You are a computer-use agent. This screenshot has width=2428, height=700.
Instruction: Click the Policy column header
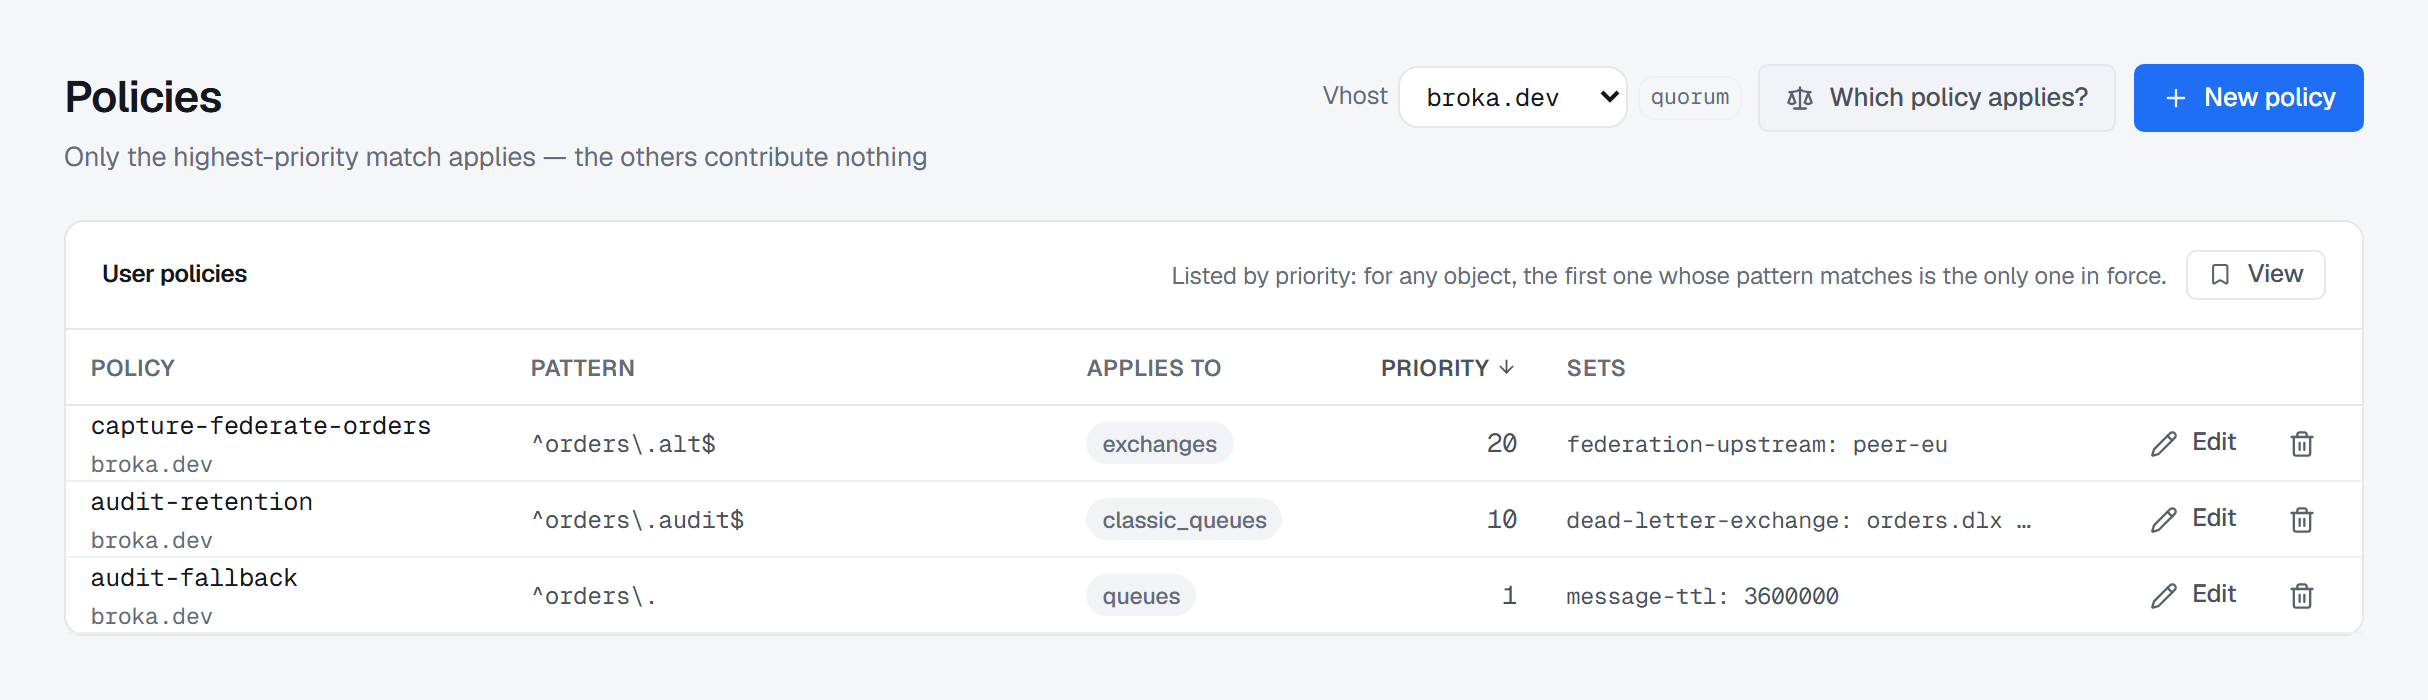pos(133,368)
